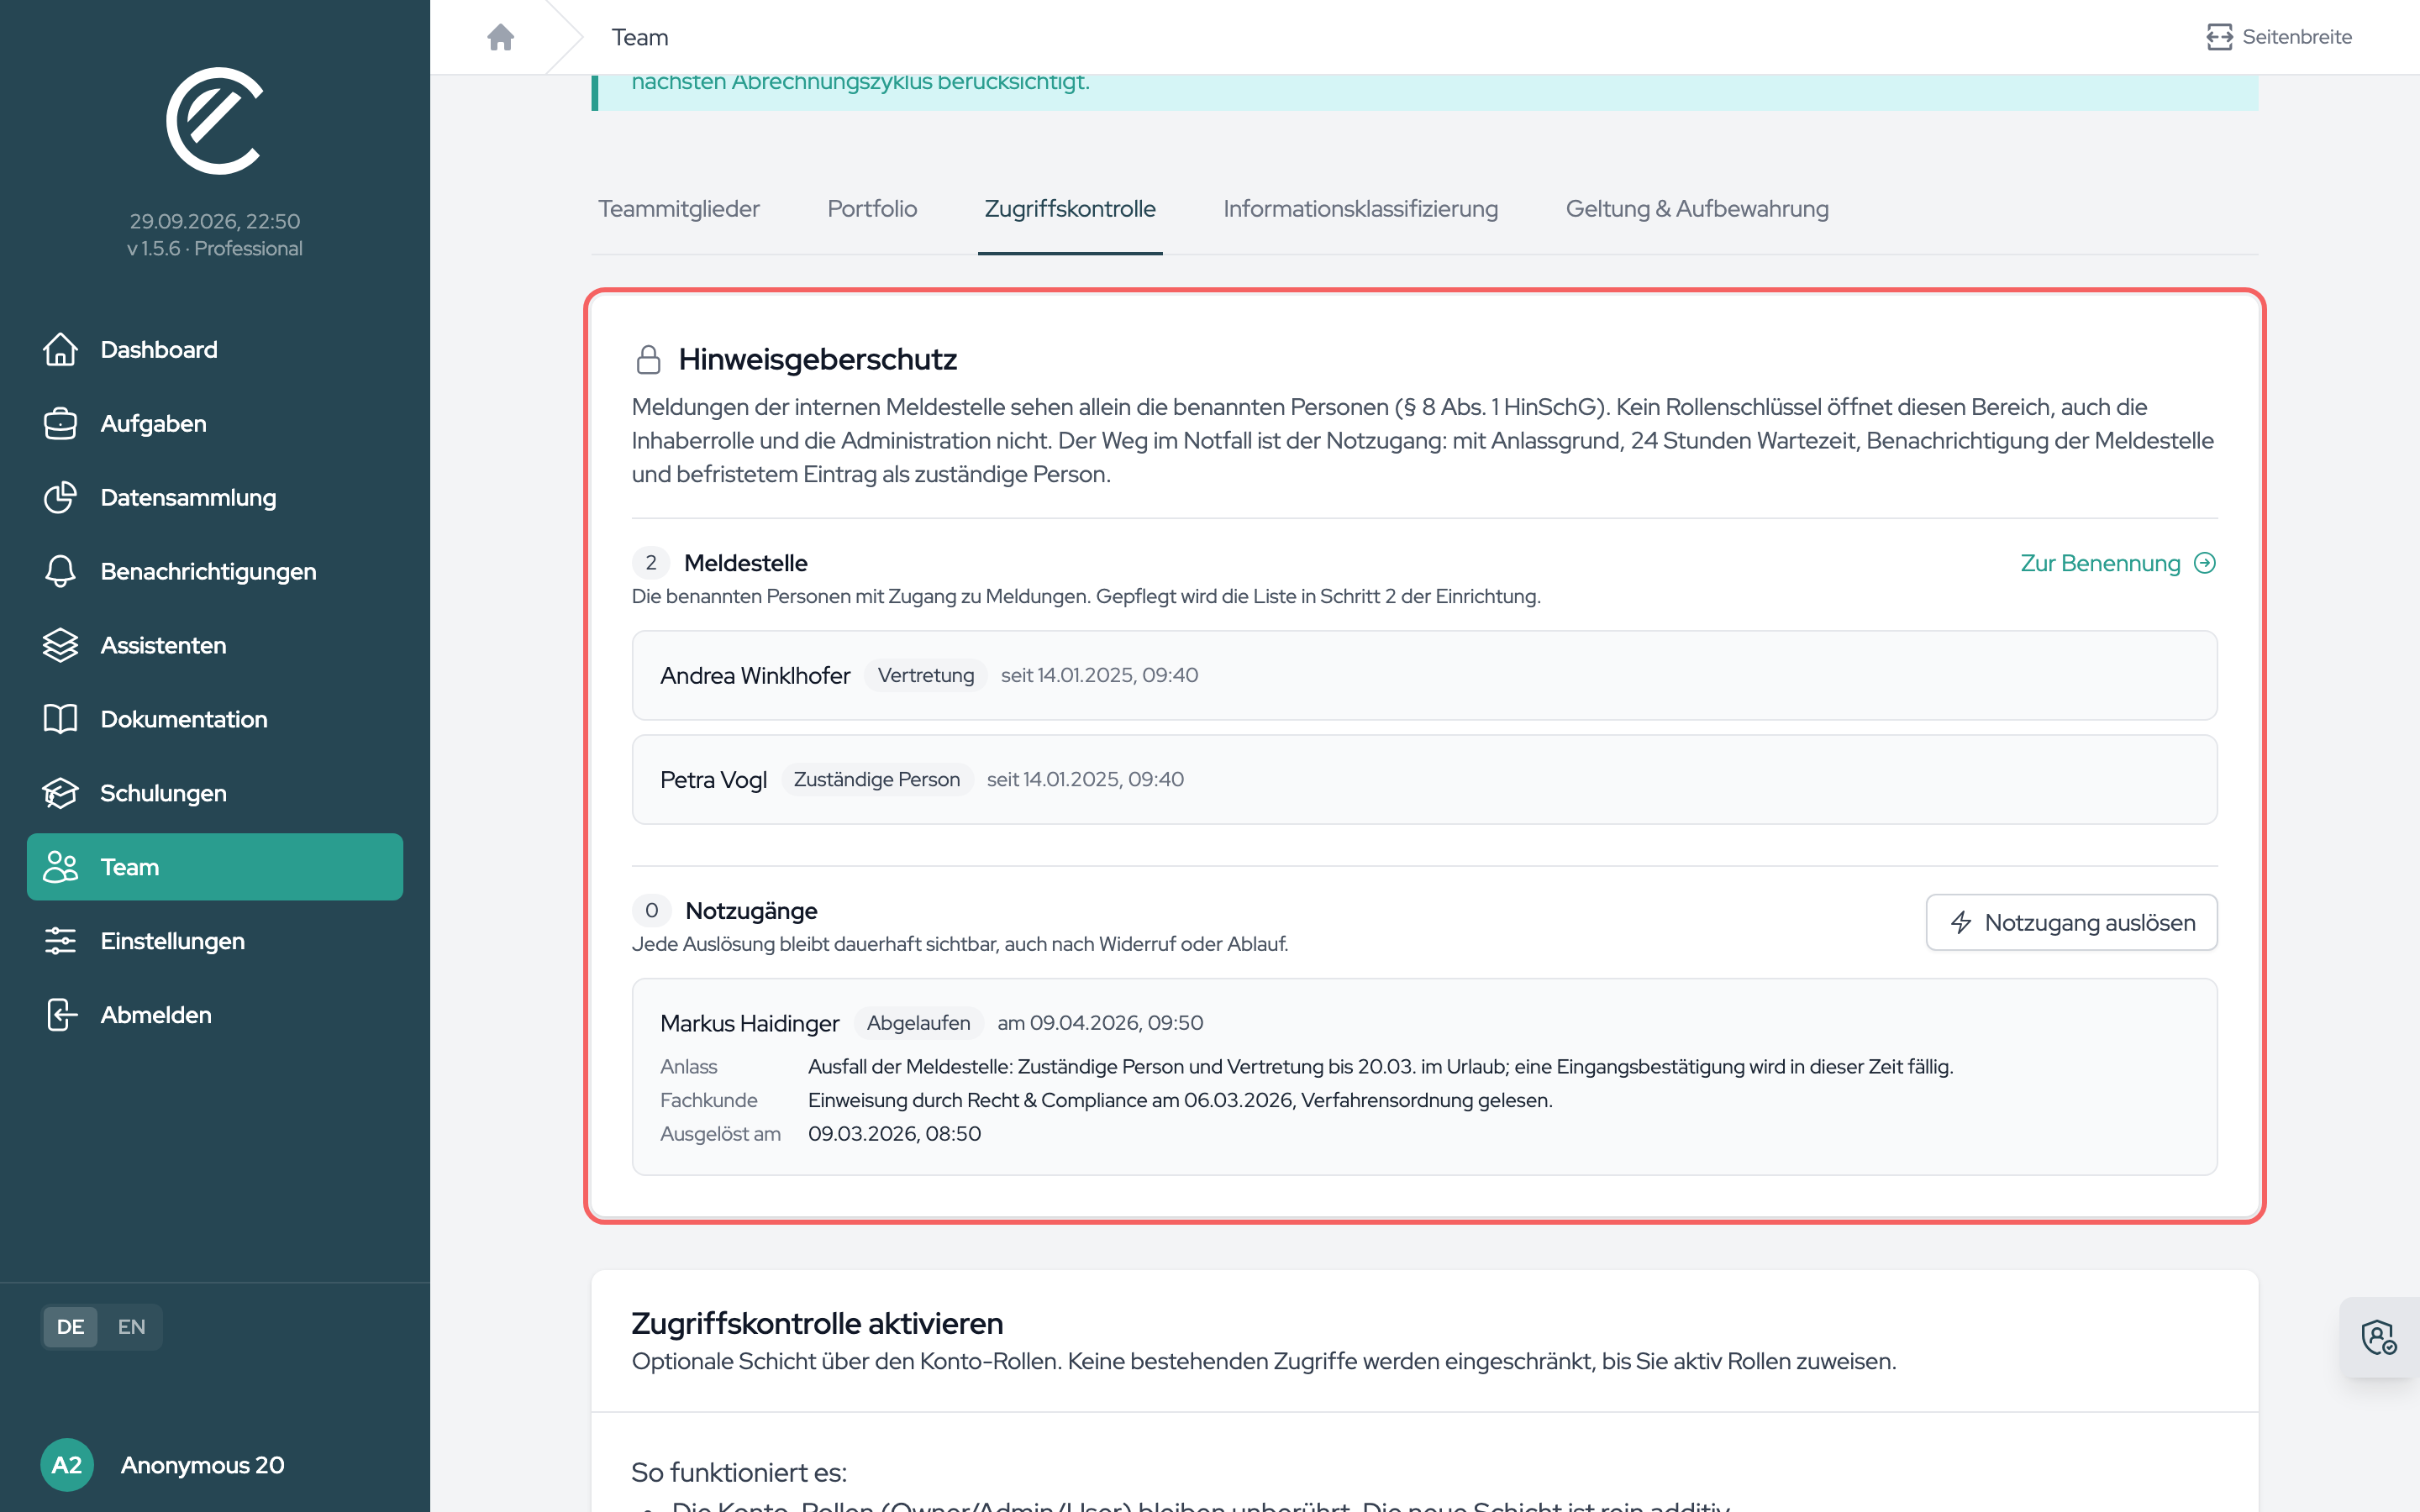The image size is (2420, 1512).
Task: Open Dashboard in the sidebar
Action: click(215, 349)
